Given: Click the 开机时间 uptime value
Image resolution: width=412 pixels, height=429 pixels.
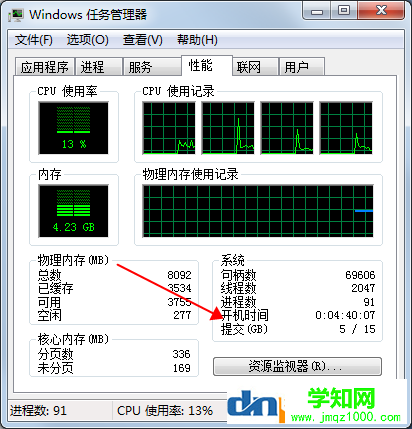Looking at the screenshot, I should click(x=345, y=315).
